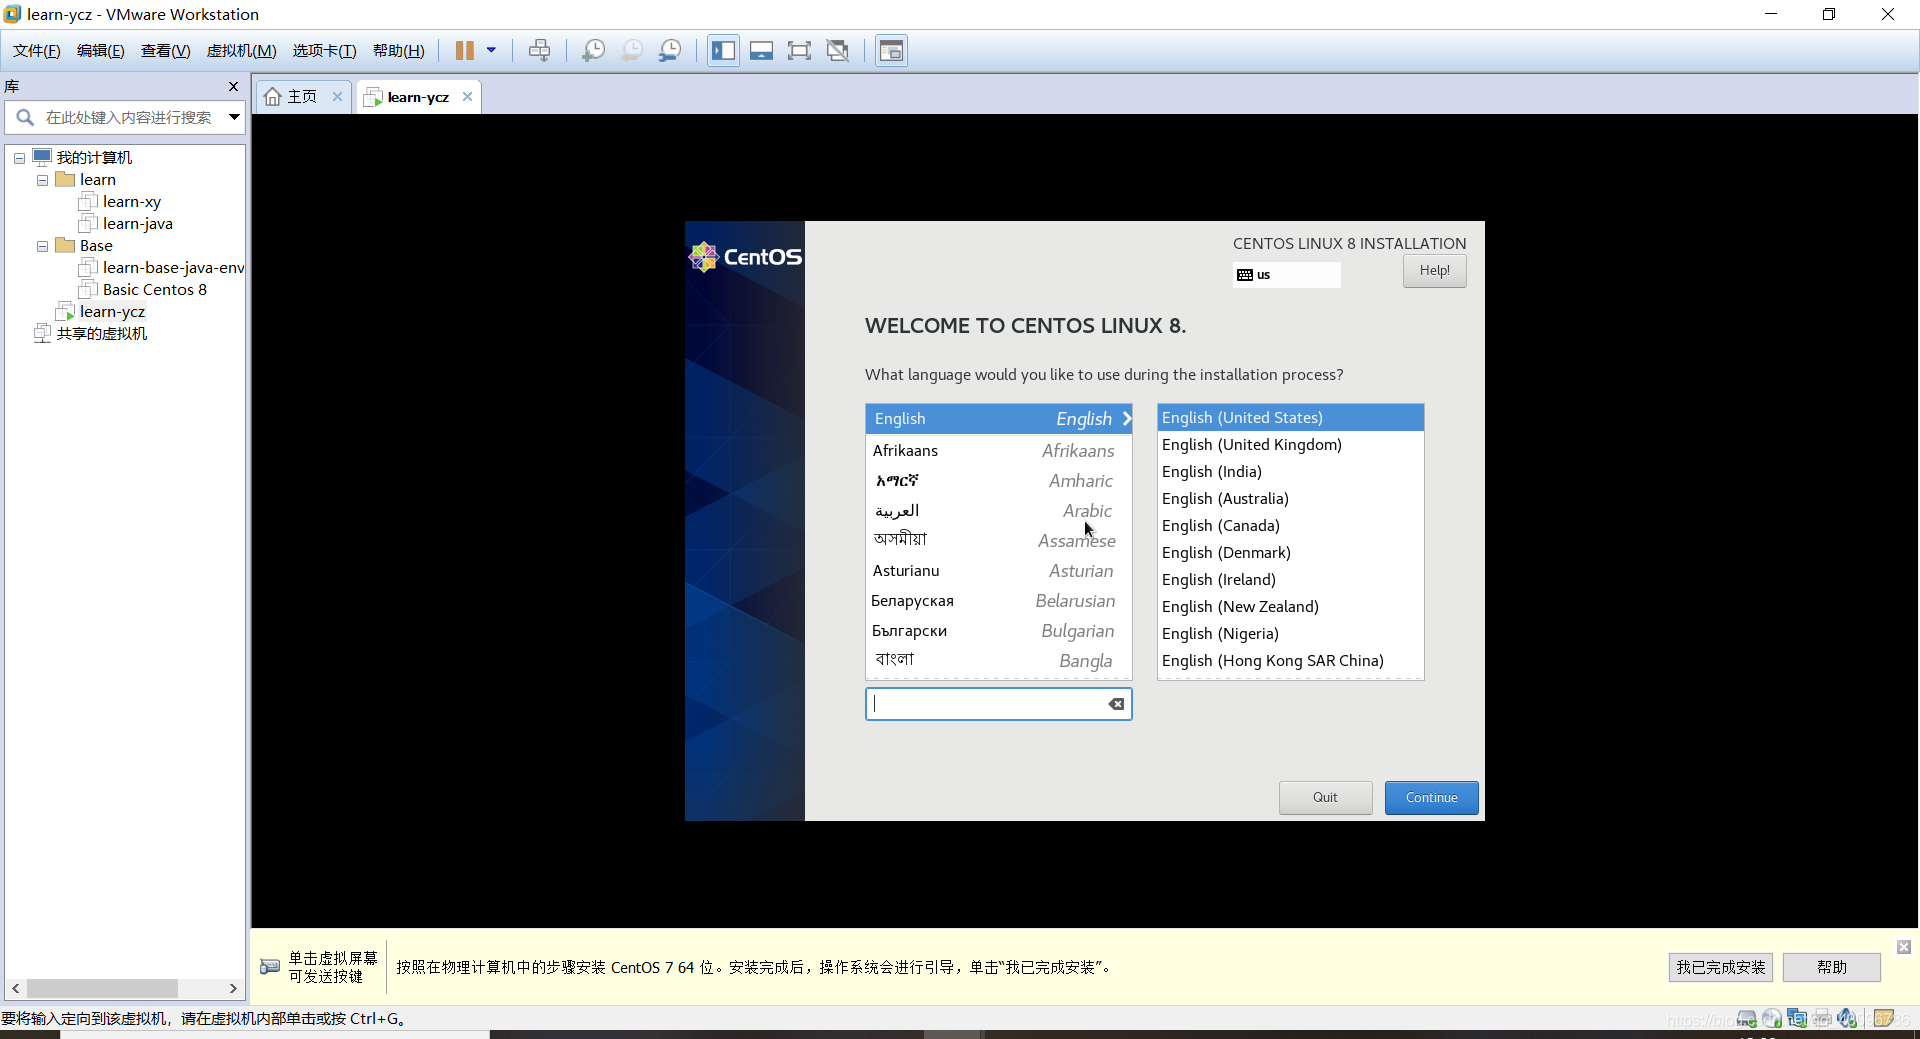Select Amharic in the language list
This screenshot has height=1039, width=1920.
[x=998, y=481]
